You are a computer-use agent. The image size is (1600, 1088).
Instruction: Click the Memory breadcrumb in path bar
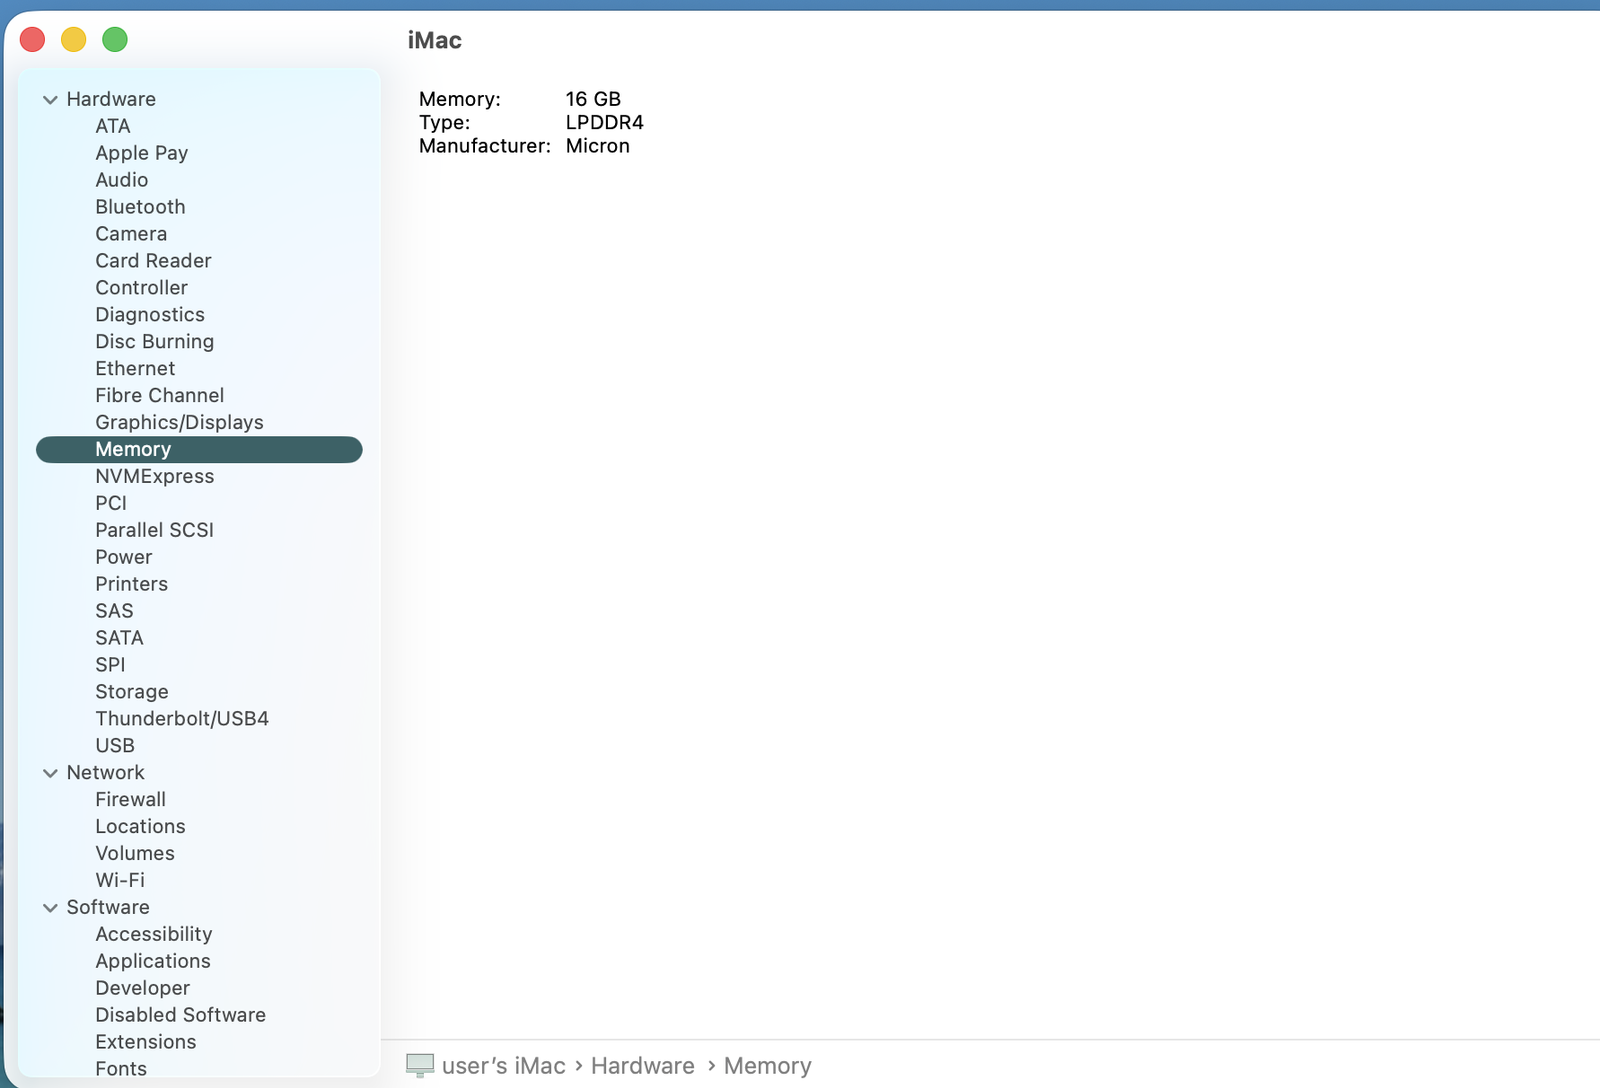point(767,1066)
